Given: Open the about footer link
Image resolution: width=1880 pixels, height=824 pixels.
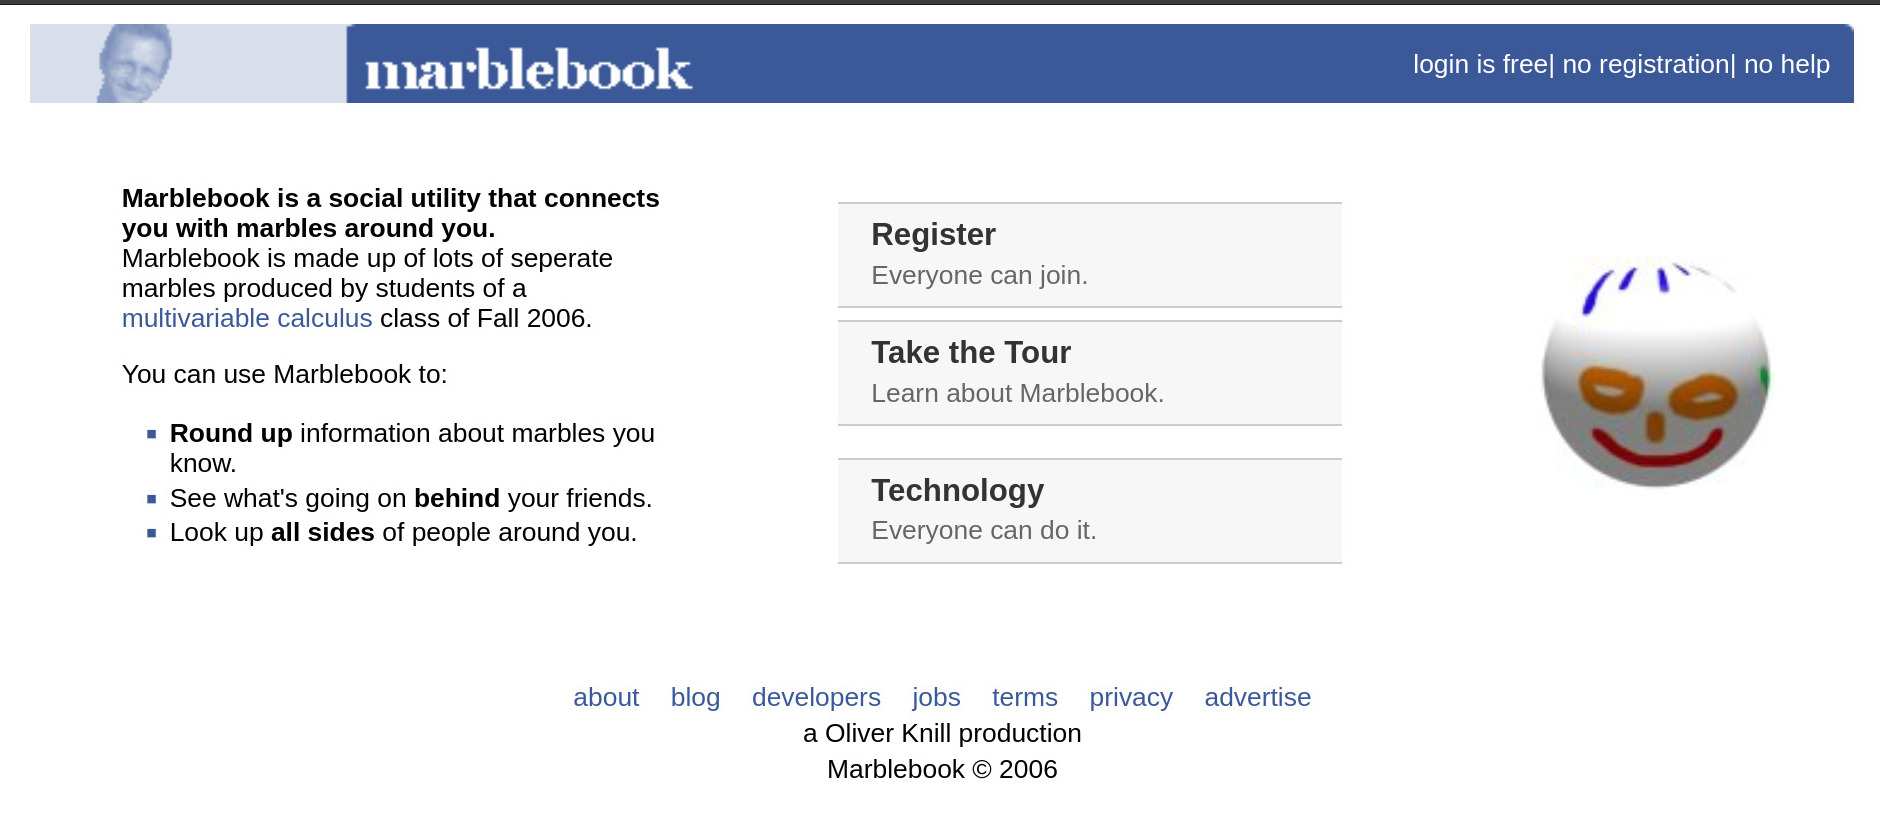Looking at the screenshot, I should click(606, 698).
